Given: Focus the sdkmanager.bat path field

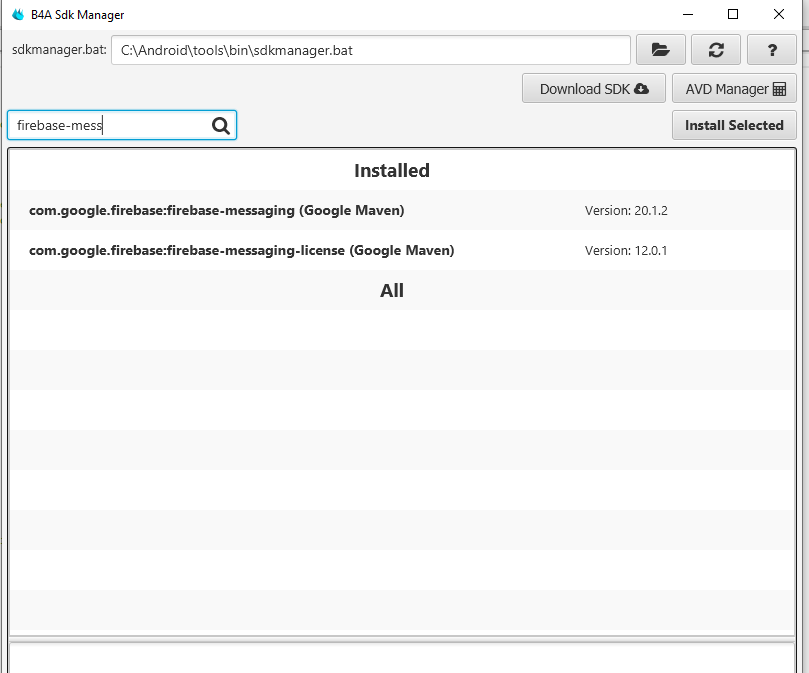Looking at the screenshot, I should click(x=370, y=50).
